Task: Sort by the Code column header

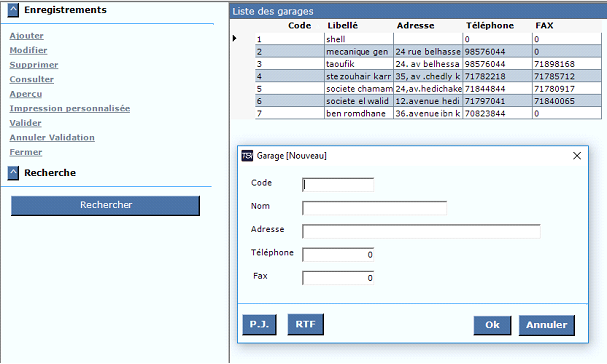Action: [299, 26]
